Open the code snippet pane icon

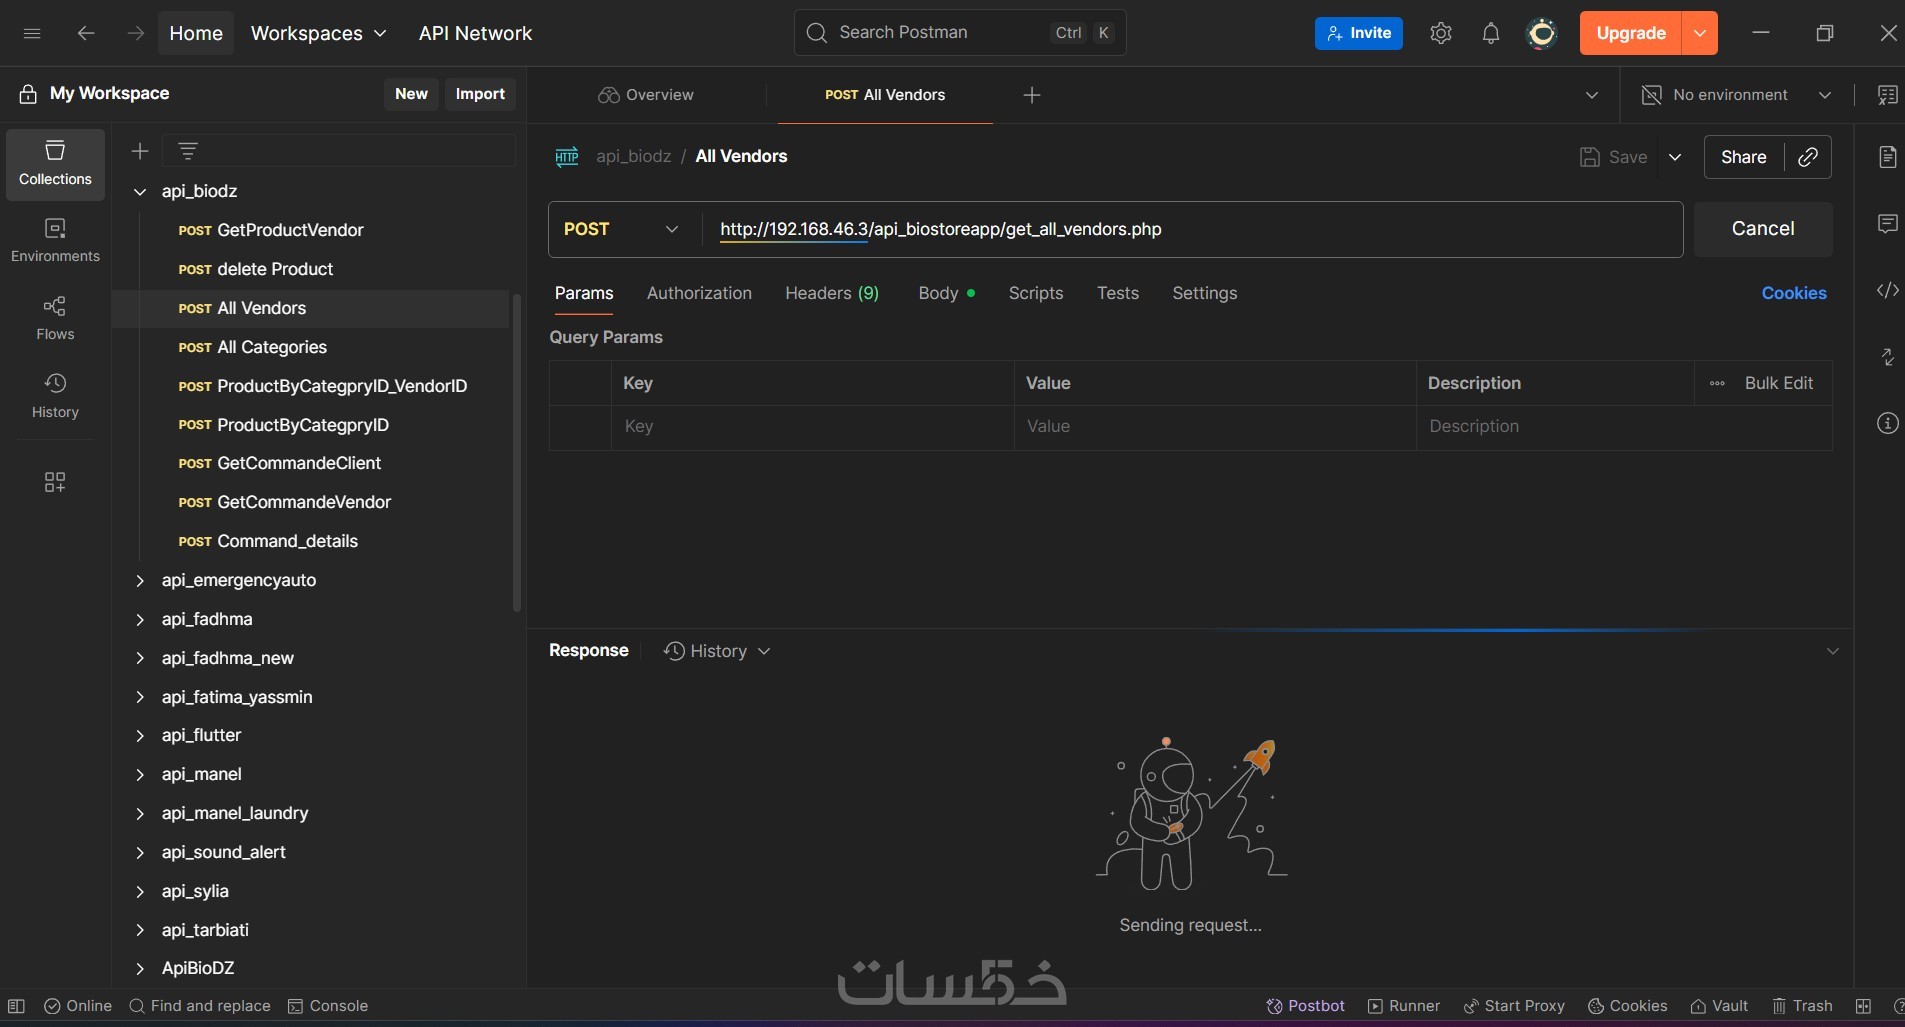click(1887, 290)
